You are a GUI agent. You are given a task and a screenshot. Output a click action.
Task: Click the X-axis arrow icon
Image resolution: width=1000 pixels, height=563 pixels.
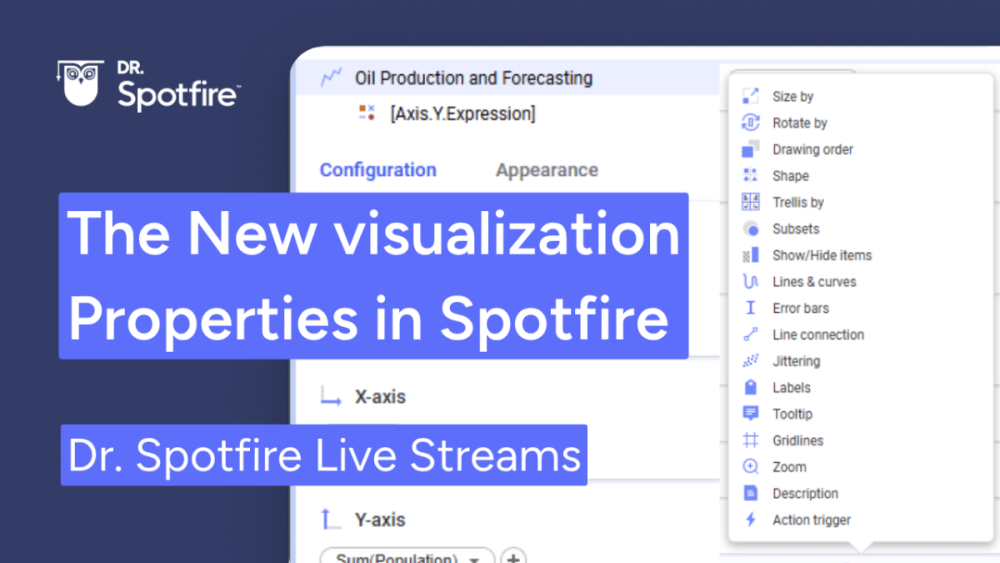click(330, 397)
